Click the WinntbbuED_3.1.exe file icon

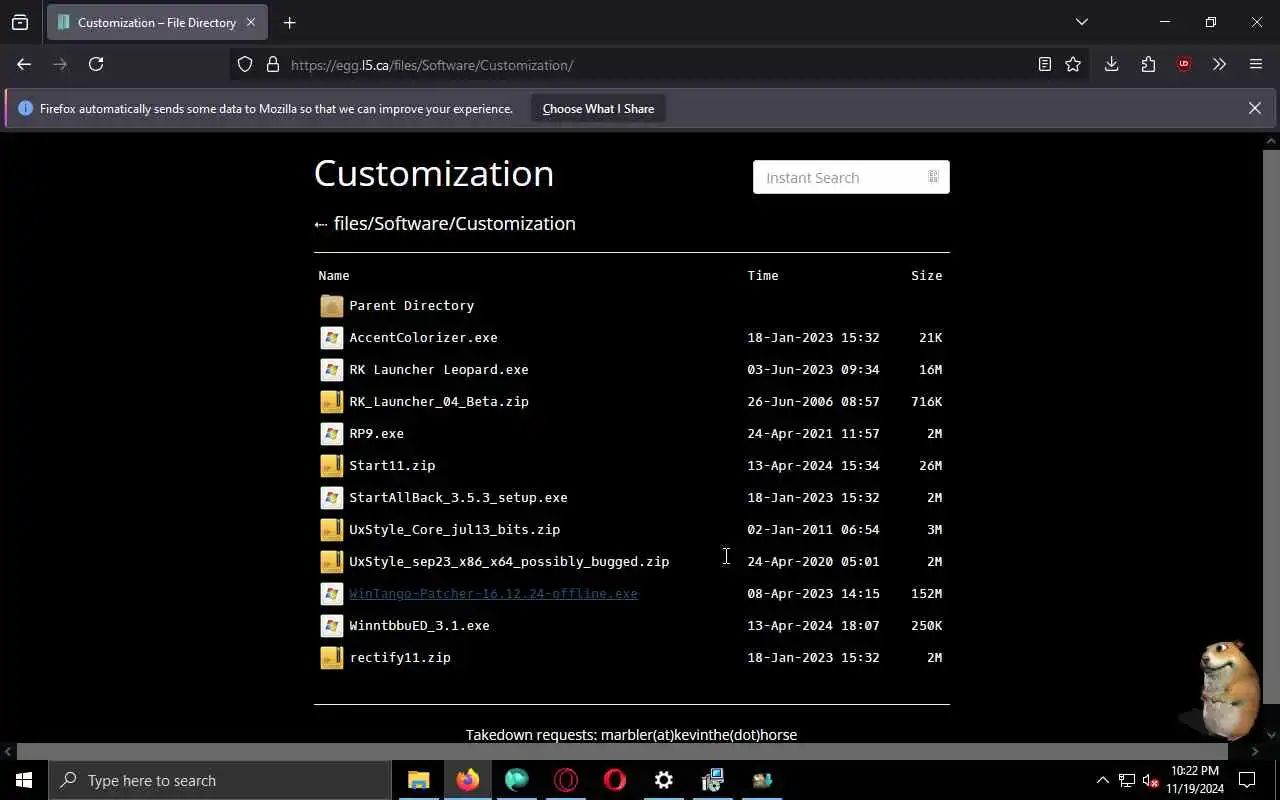332,625
